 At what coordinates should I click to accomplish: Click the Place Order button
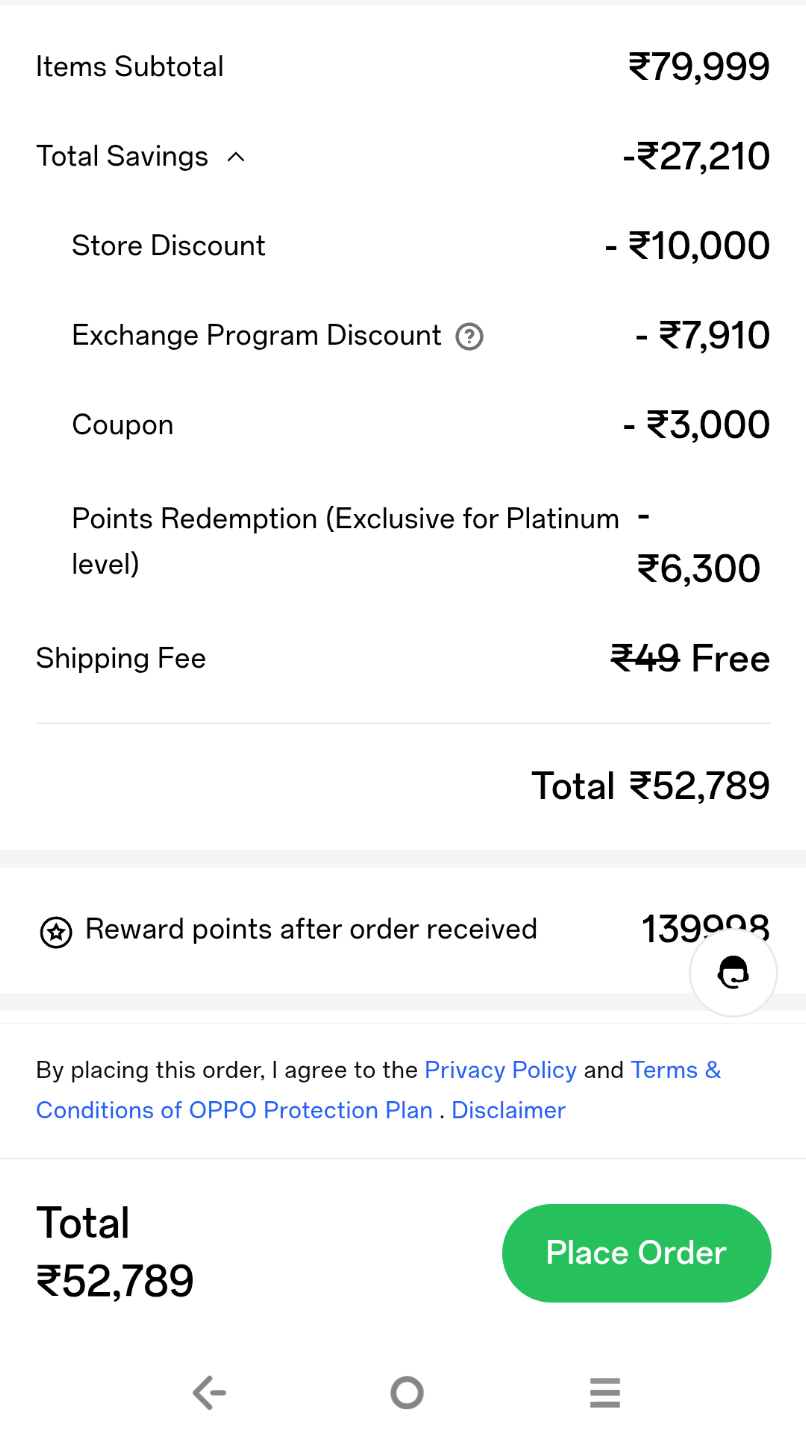point(636,1253)
